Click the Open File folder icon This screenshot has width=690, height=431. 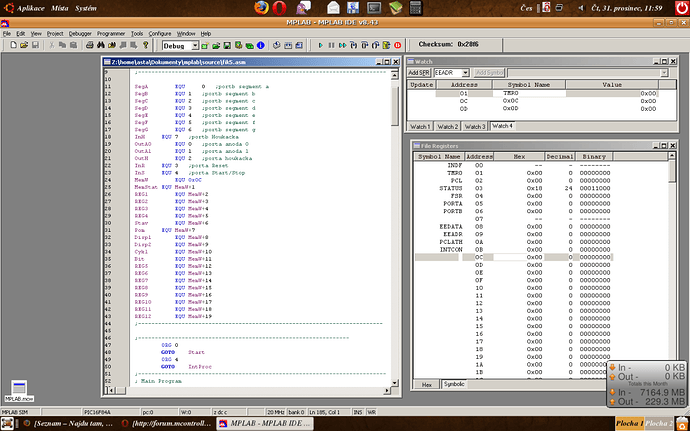click(24, 45)
